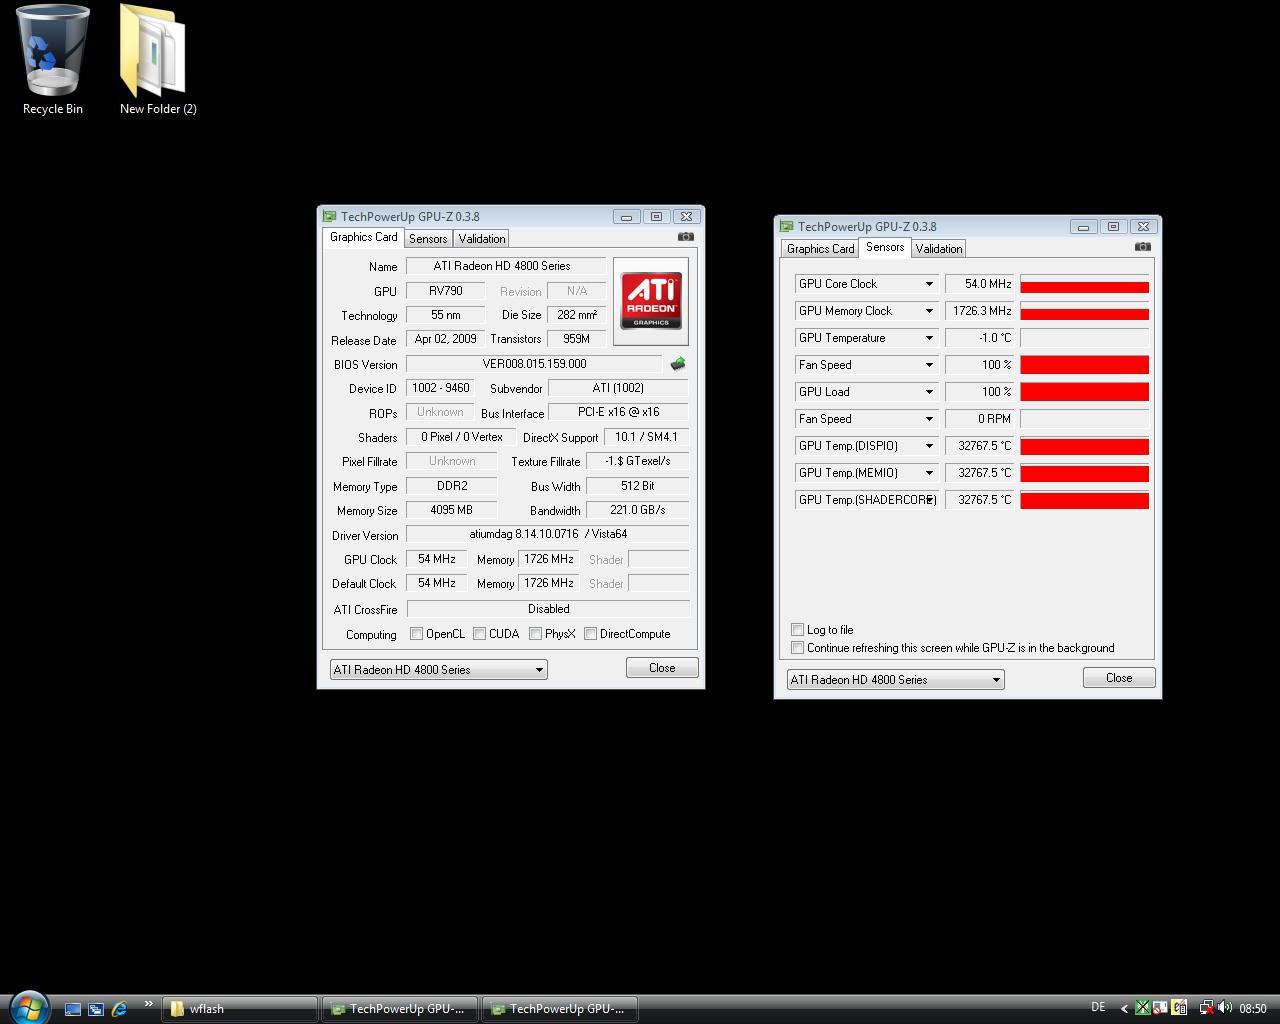Click the RV790 GPU value
The width and height of the screenshot is (1280, 1024).
pyautogui.click(x=445, y=291)
